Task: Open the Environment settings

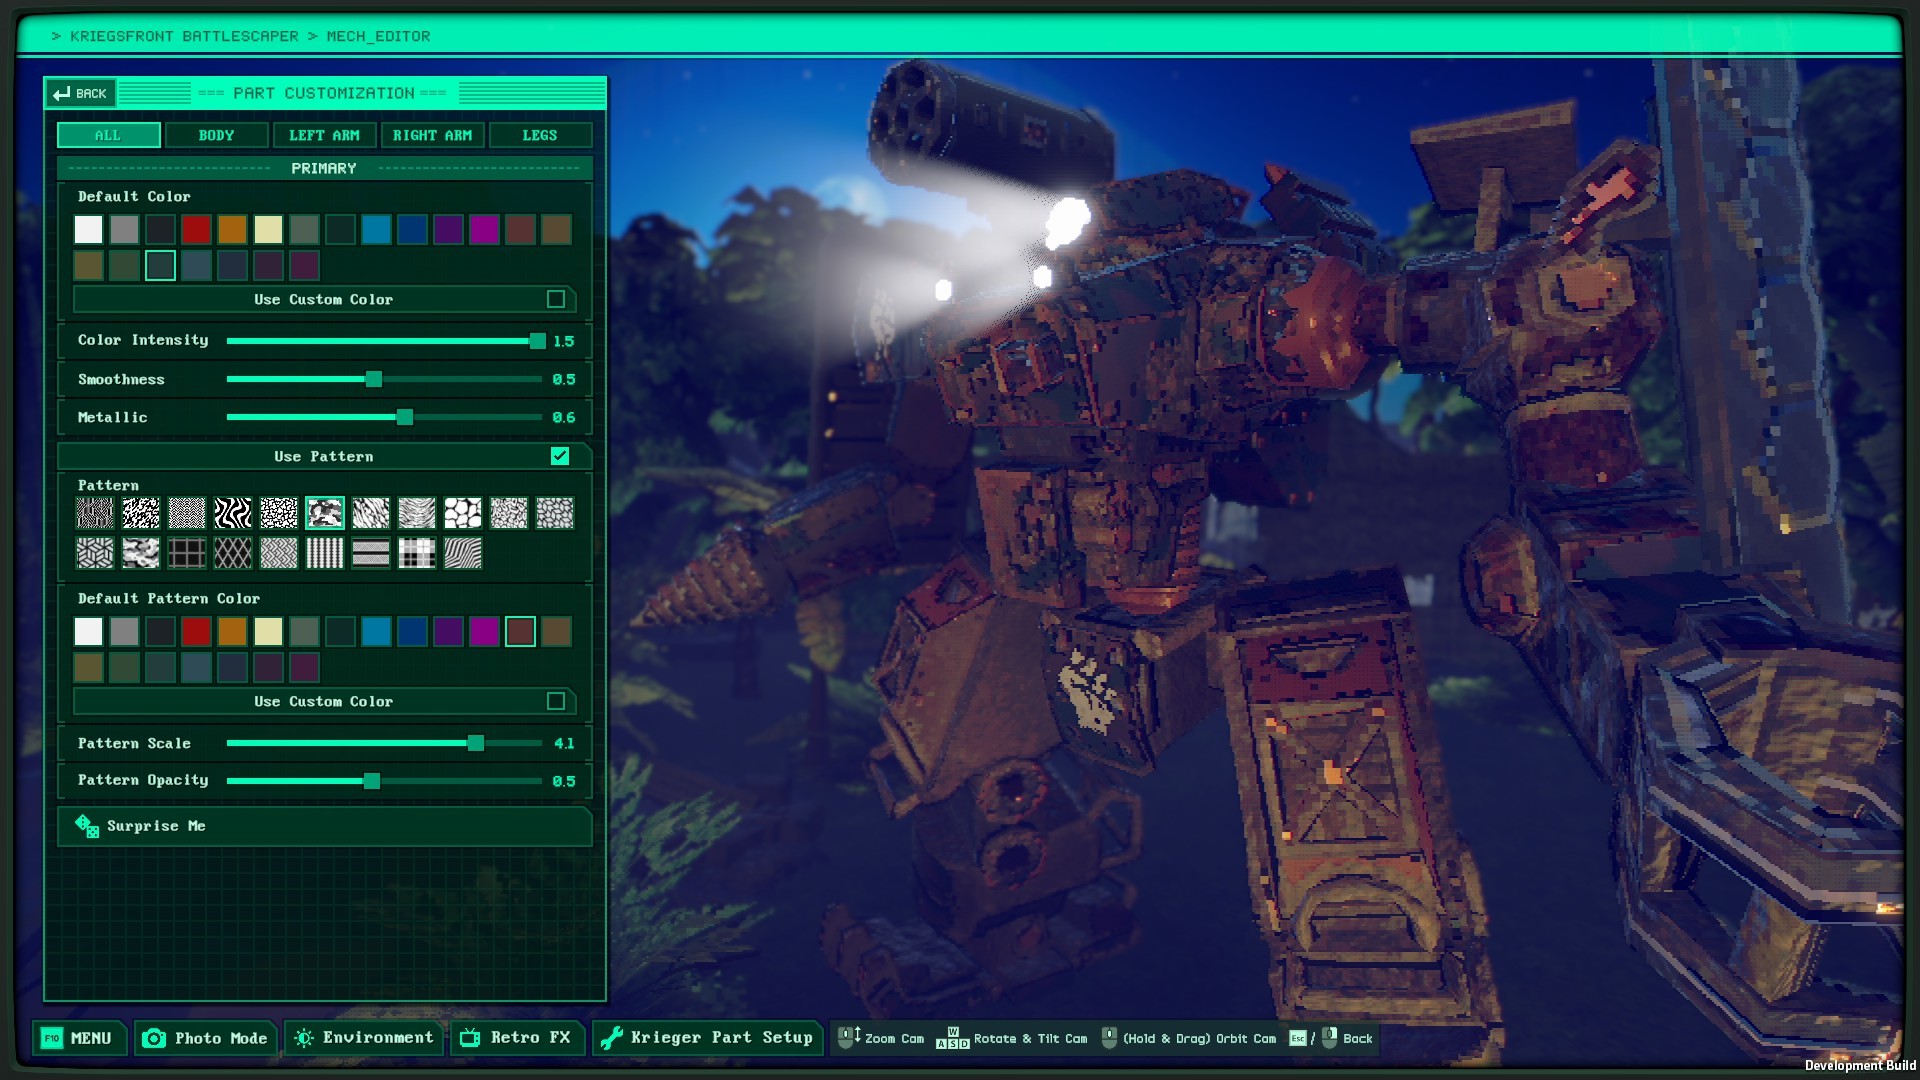Action: (x=363, y=1038)
